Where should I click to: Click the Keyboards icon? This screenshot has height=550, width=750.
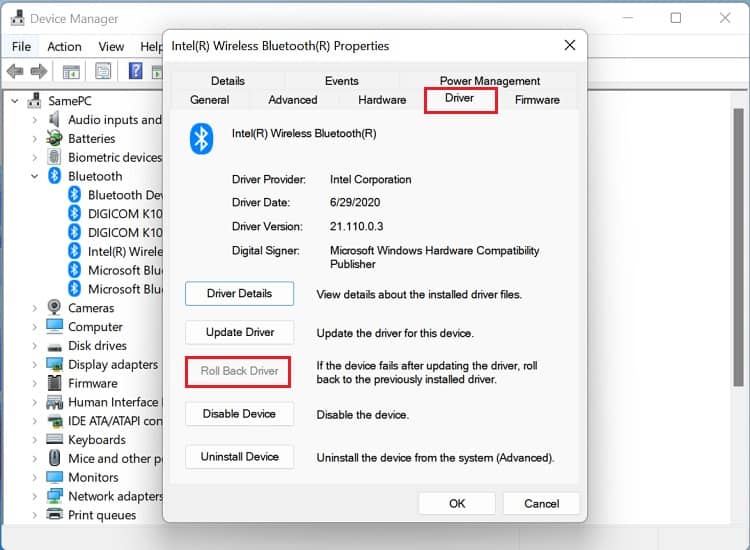coord(55,439)
